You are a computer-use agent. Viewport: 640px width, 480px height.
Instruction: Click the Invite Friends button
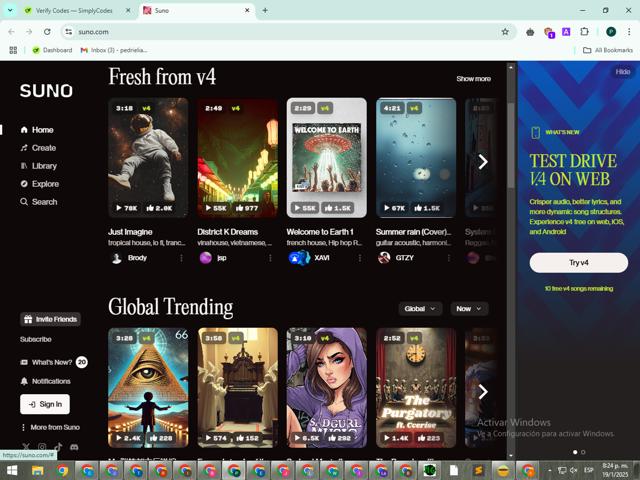(50, 319)
